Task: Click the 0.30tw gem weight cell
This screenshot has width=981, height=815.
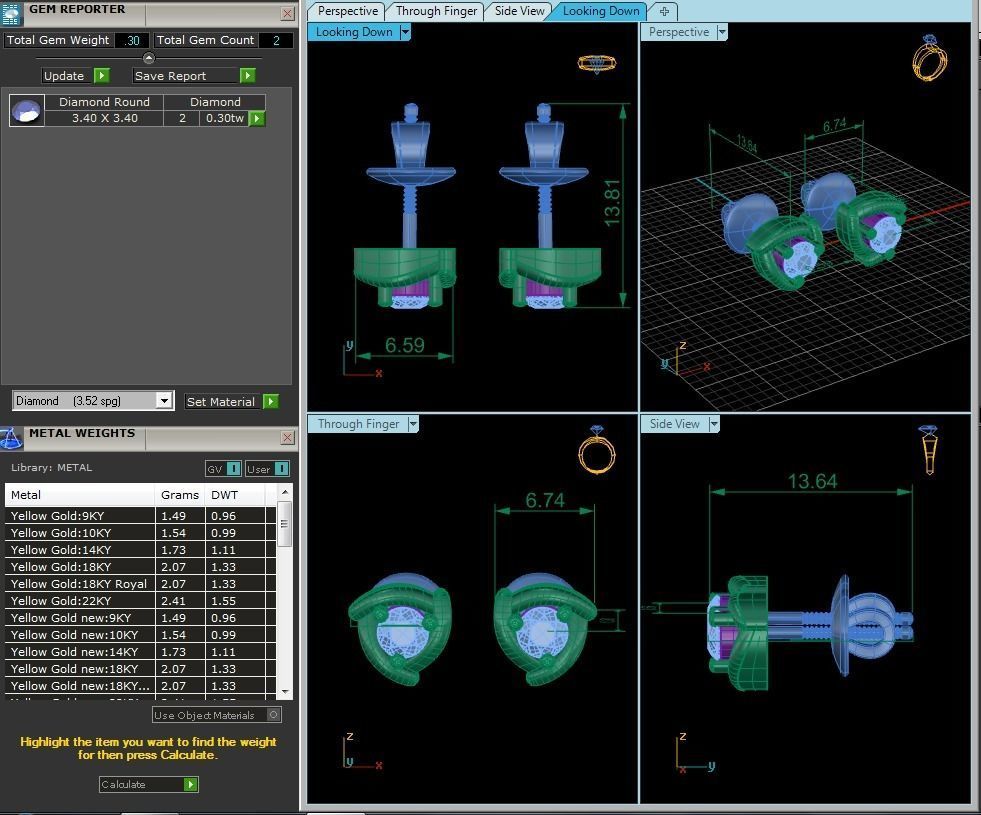Action: [x=225, y=118]
